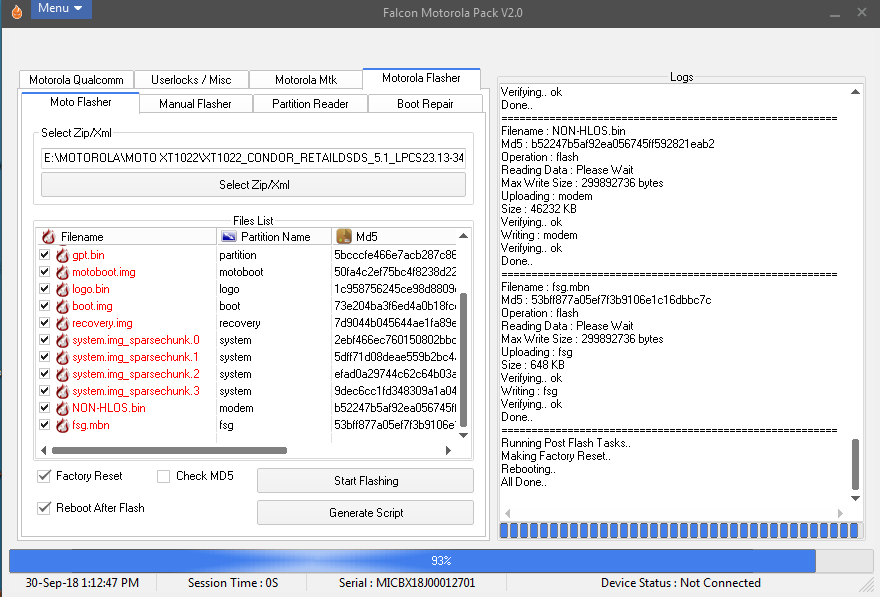Click the Start Flashing button
The width and height of the screenshot is (880, 597).
(365, 481)
